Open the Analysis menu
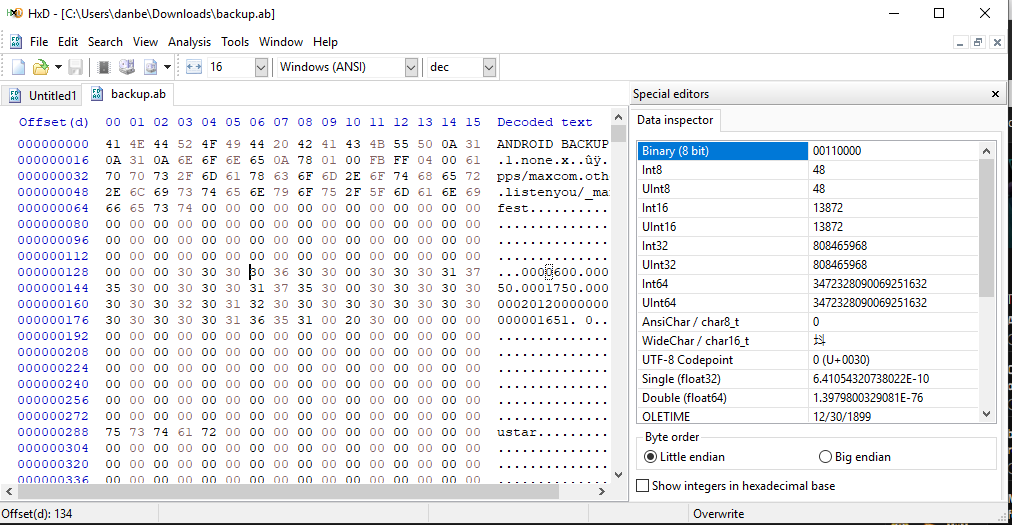The height and width of the screenshot is (525, 1012). (x=189, y=42)
